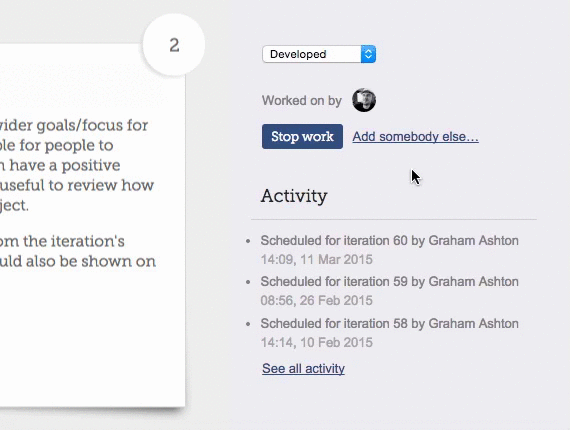Click the Activity section heading

click(294, 196)
